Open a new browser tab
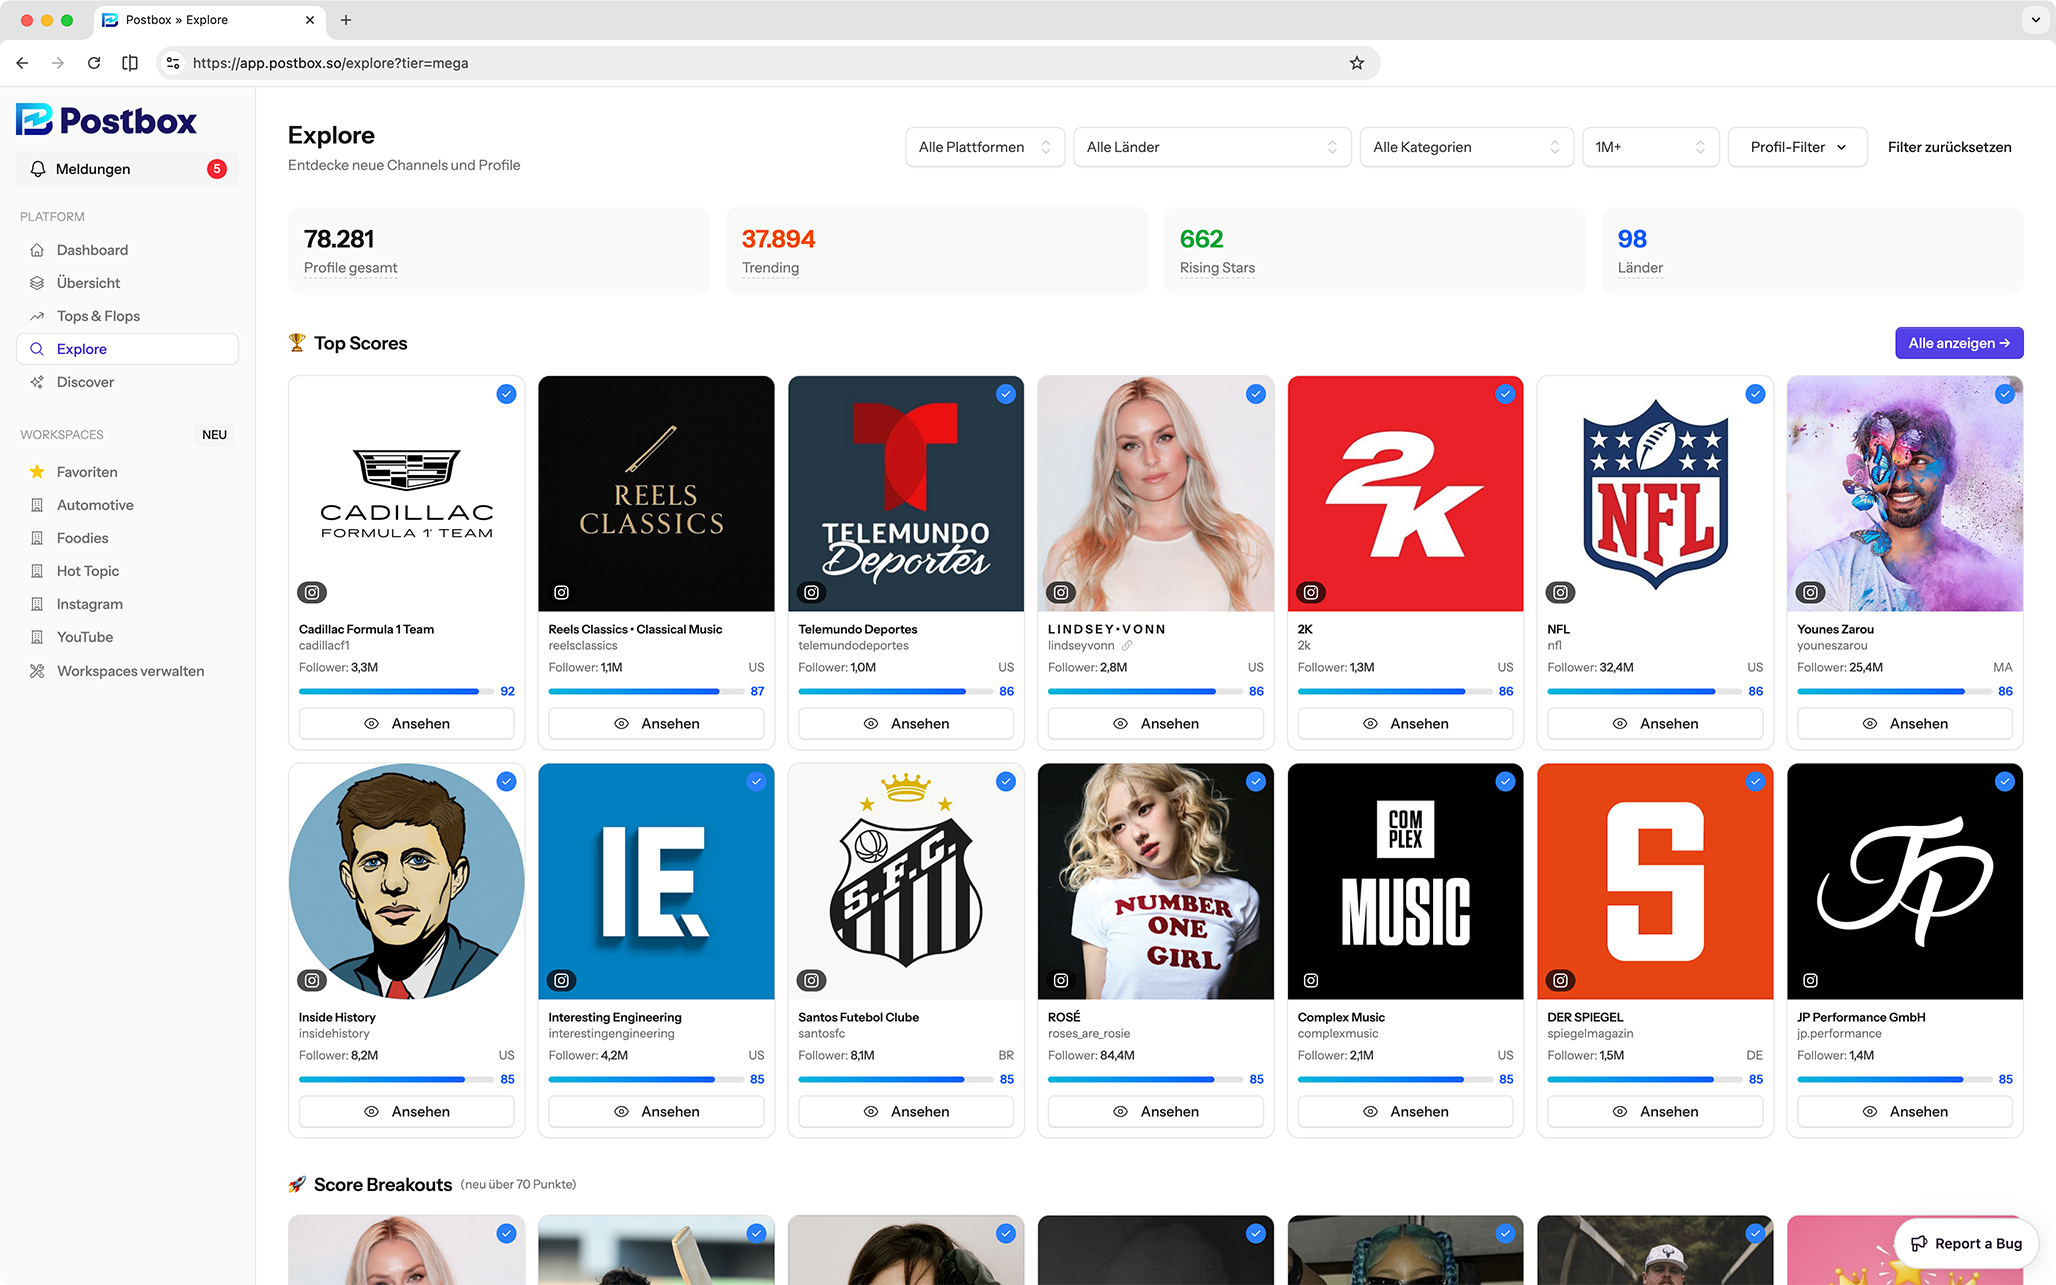 pyautogui.click(x=346, y=20)
